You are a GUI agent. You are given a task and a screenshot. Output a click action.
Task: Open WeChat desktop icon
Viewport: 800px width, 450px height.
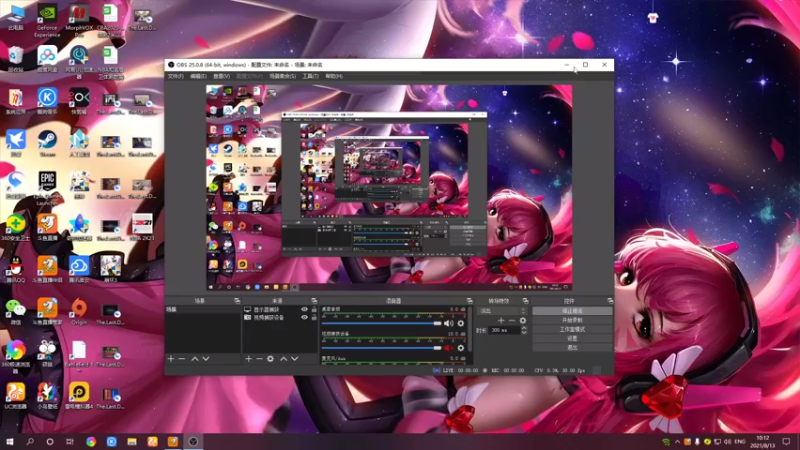coord(15,312)
